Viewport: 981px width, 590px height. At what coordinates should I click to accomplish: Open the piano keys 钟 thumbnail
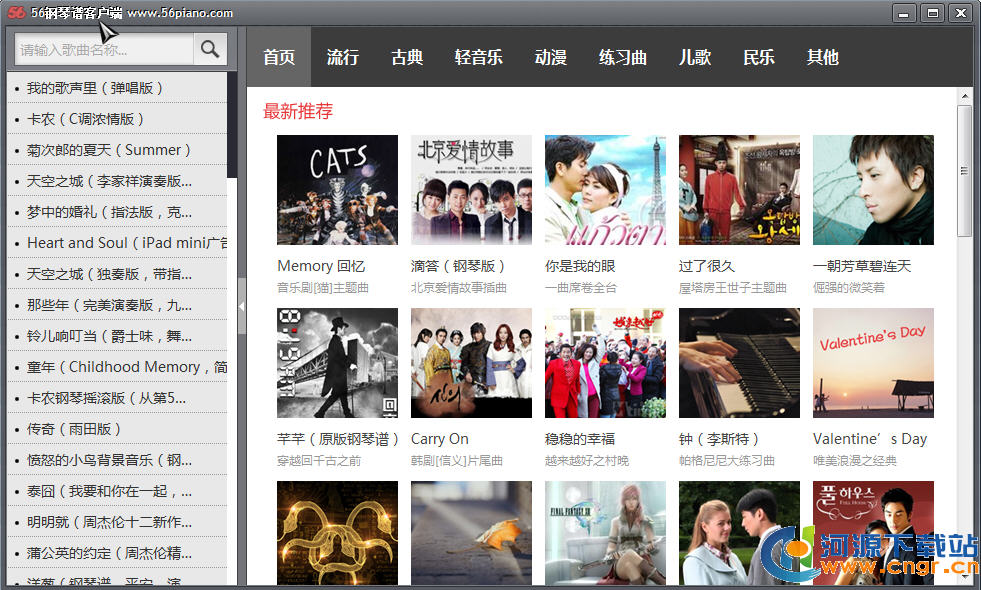739,363
